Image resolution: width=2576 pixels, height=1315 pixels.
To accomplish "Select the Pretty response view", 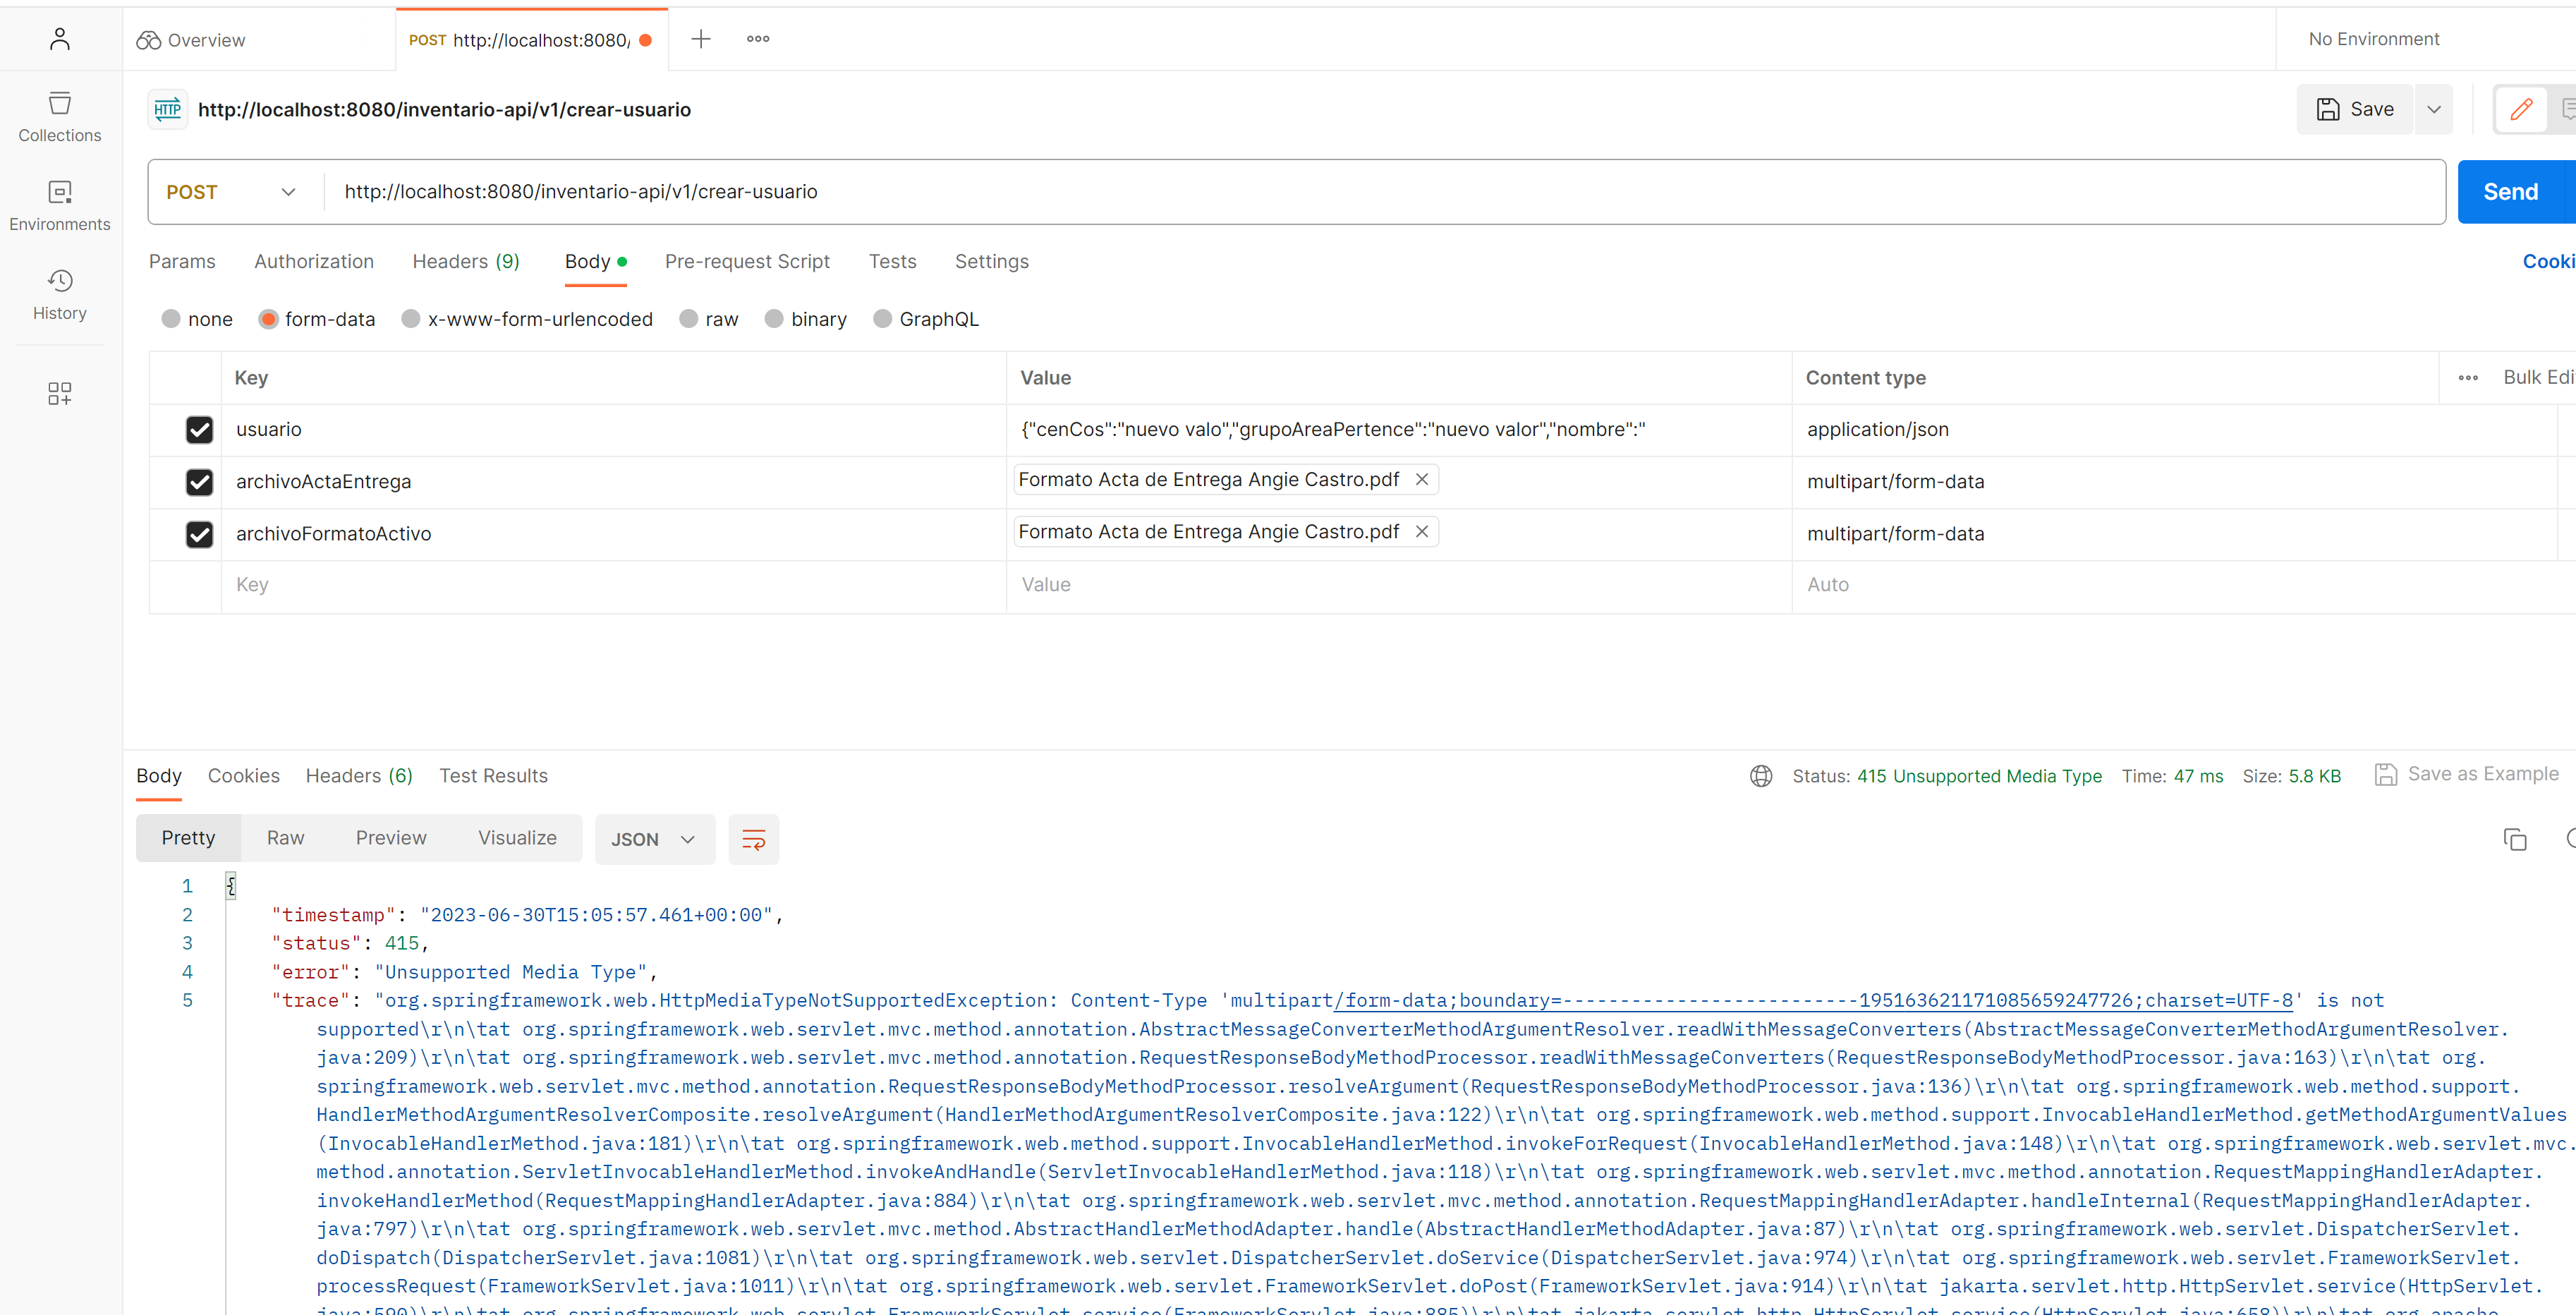I will 188,838.
